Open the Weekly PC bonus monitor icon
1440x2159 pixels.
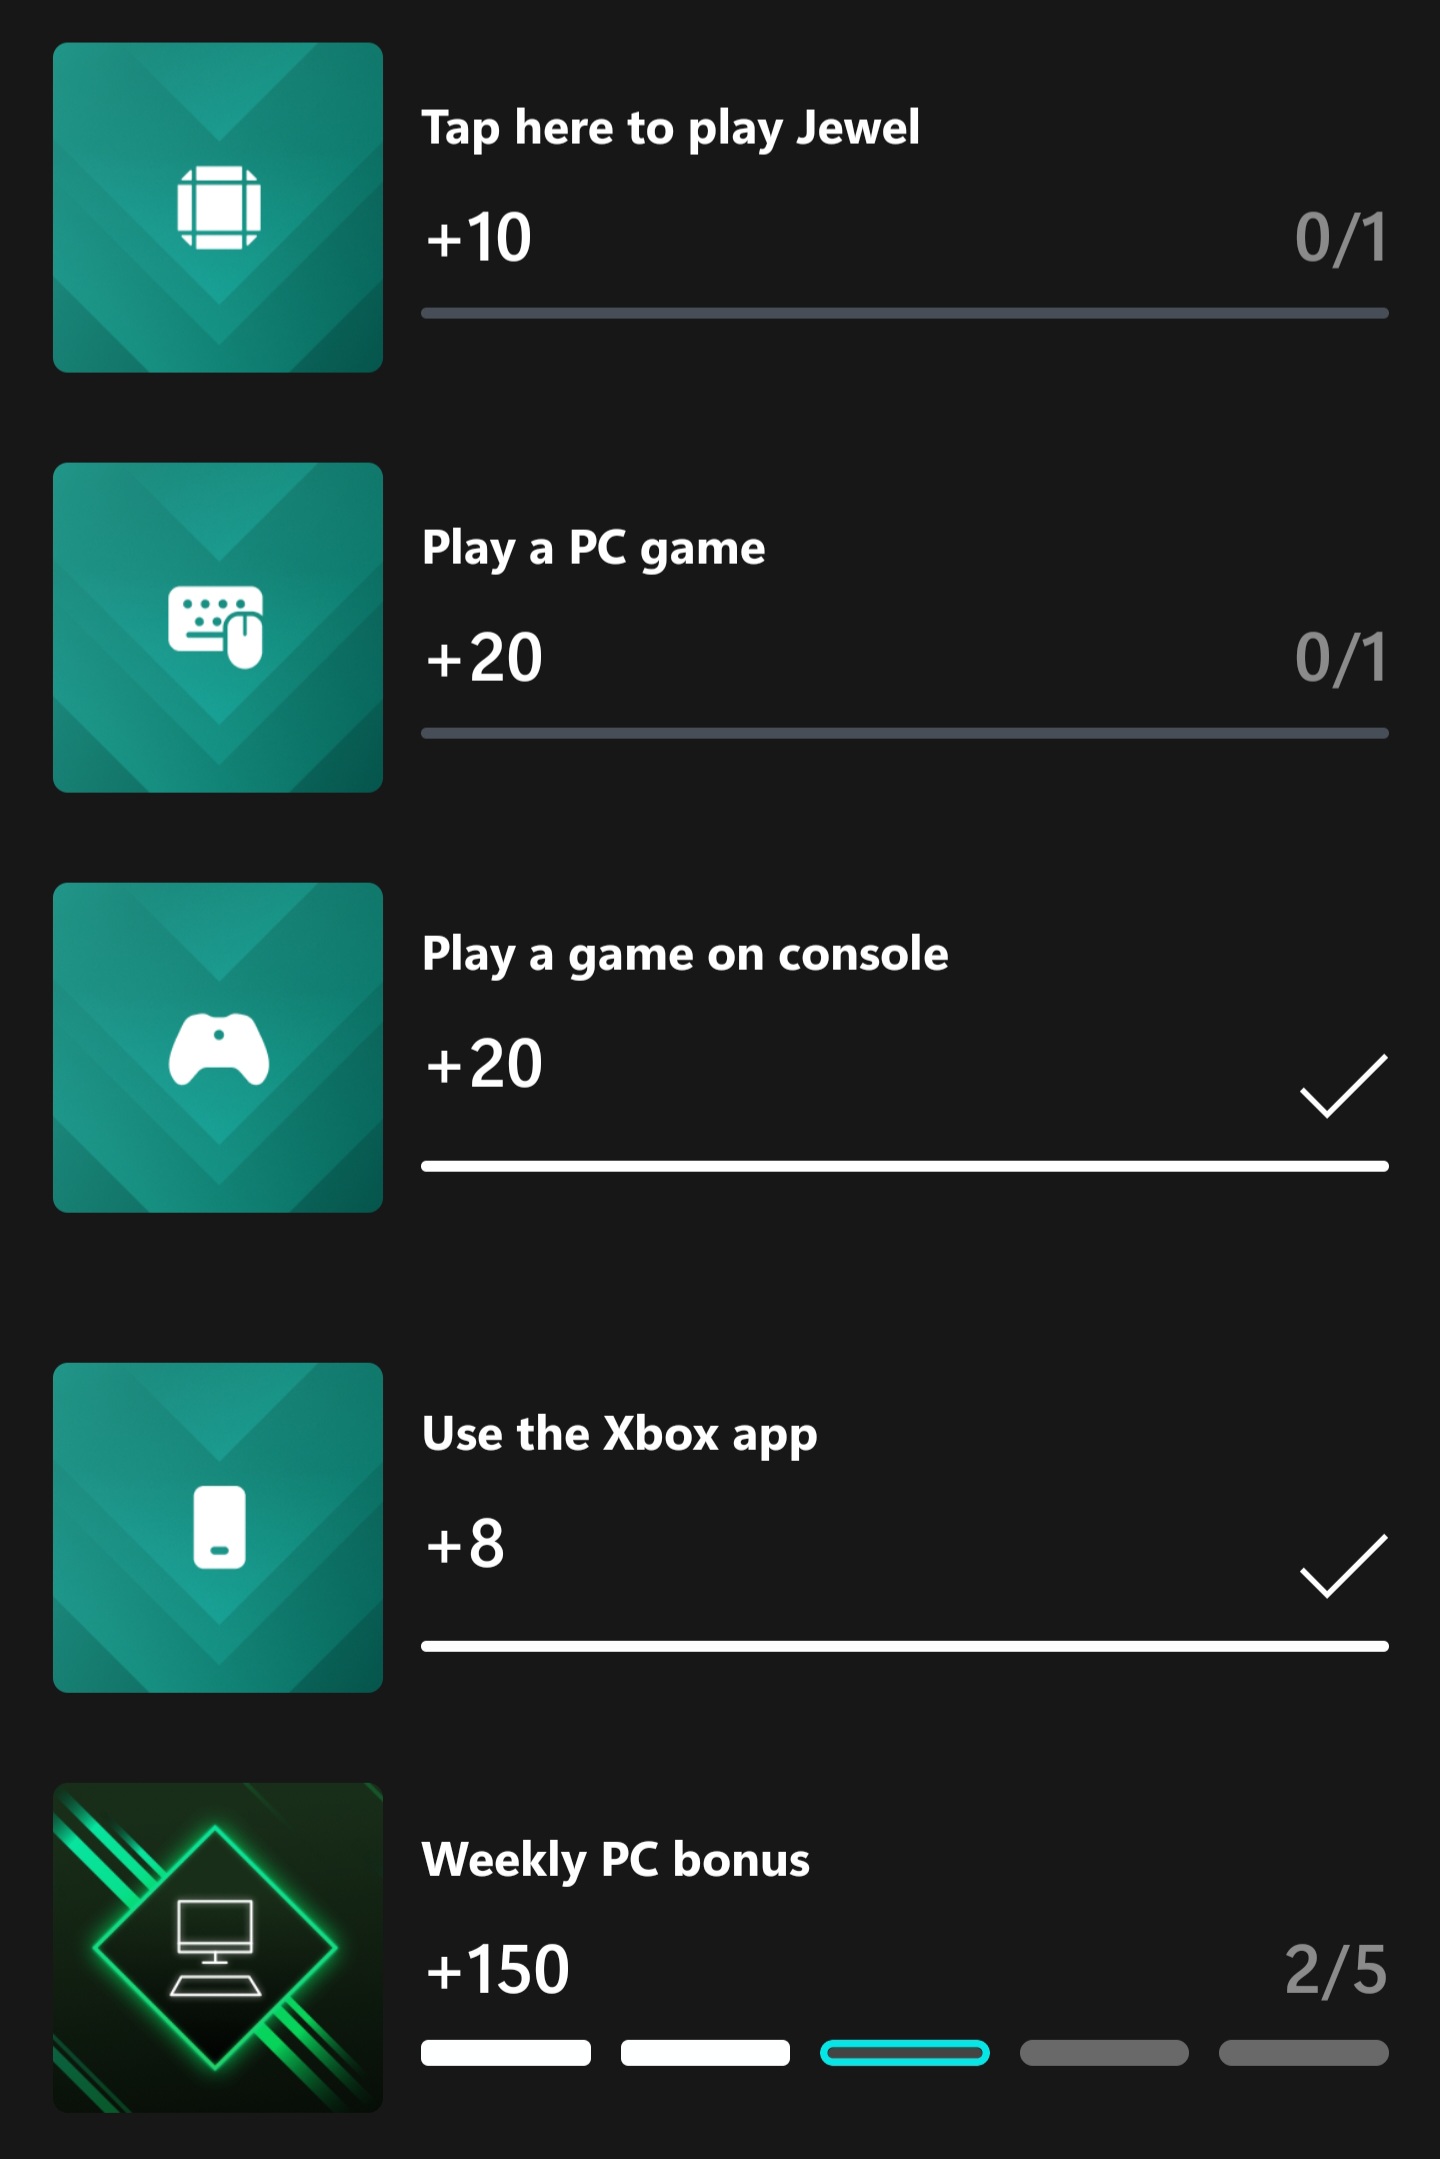pos(218,1947)
